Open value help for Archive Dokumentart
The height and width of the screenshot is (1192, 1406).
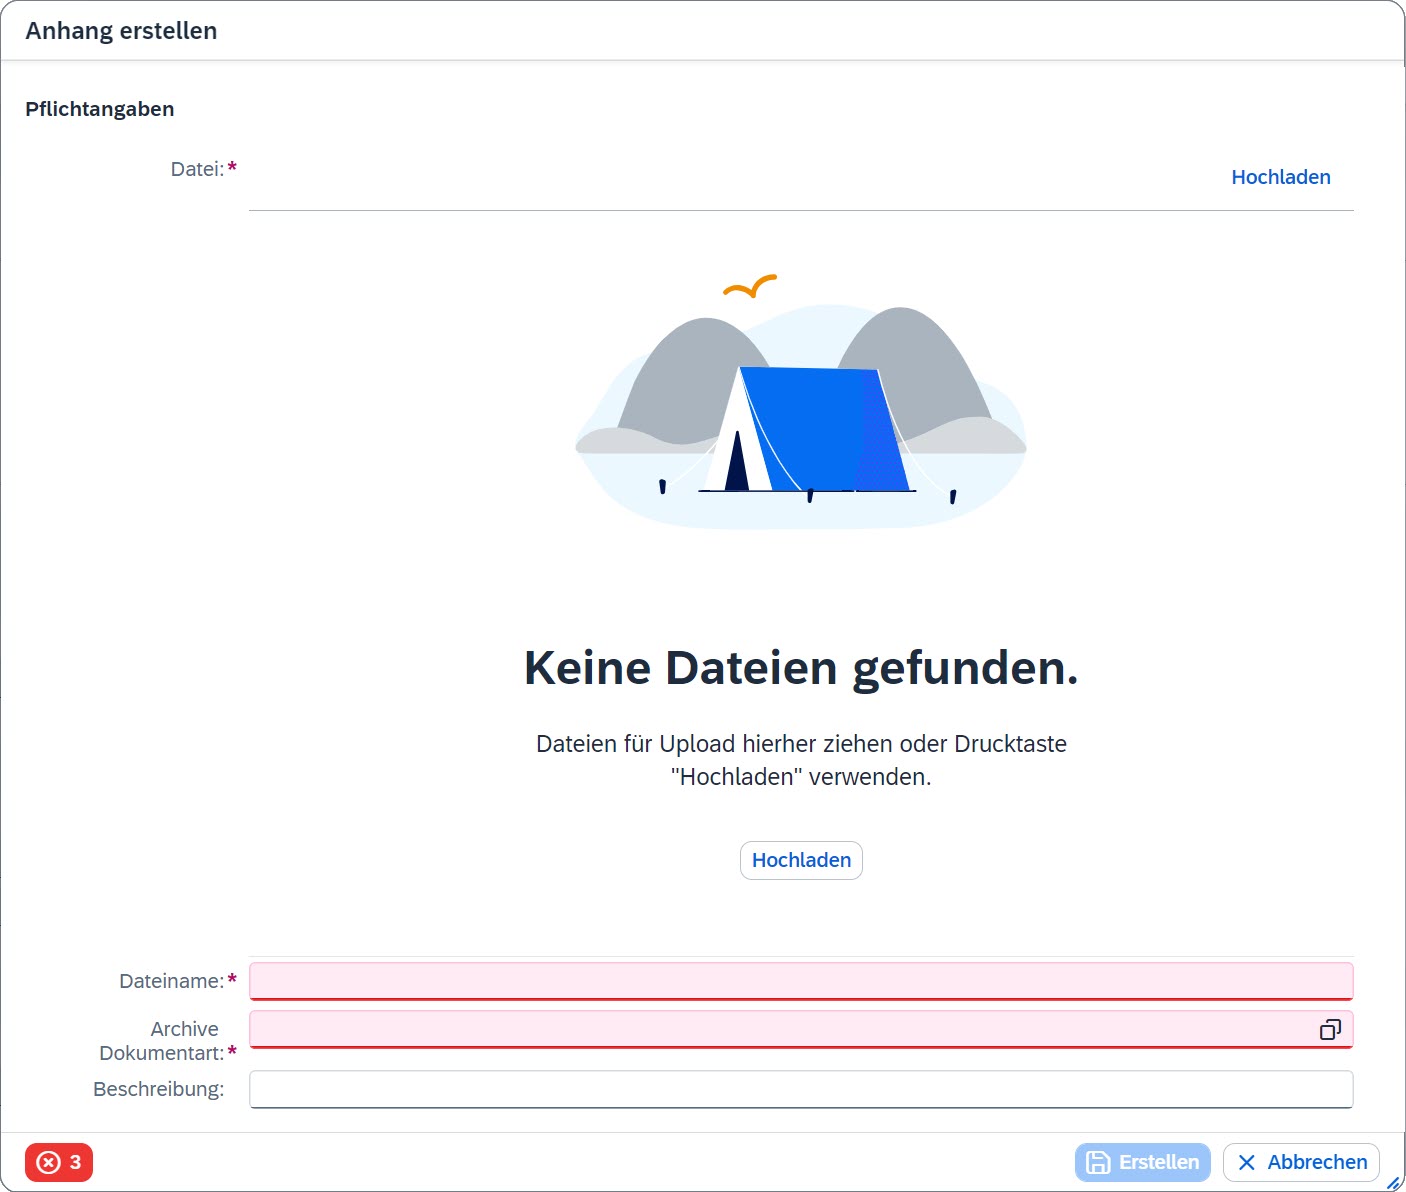click(x=1330, y=1030)
